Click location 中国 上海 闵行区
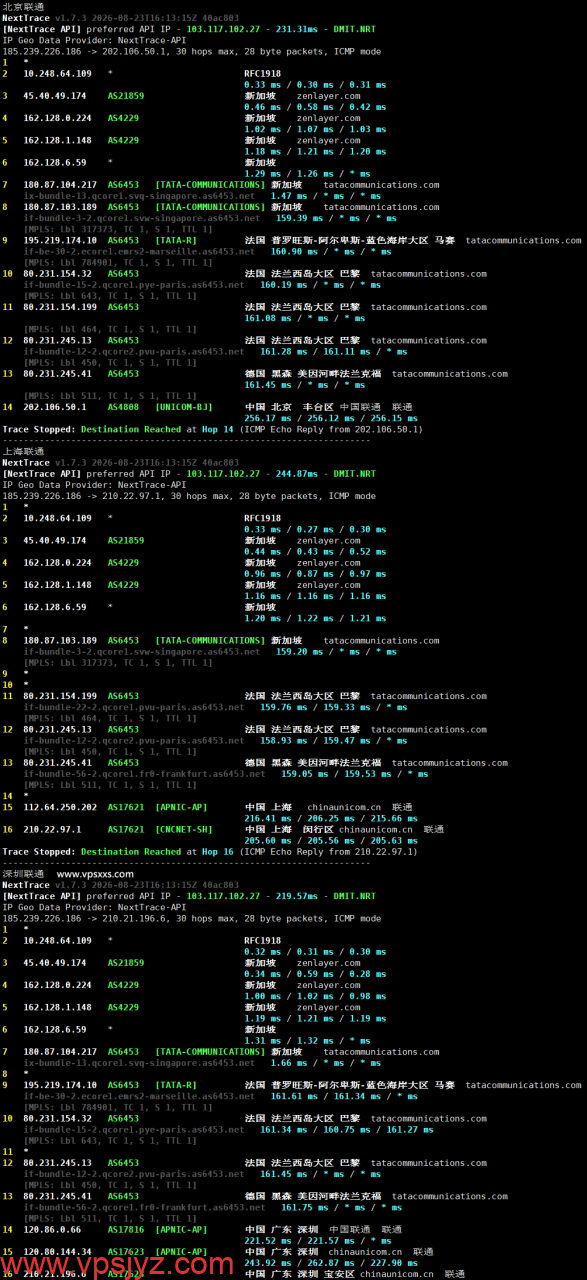Viewport: 587px width, 1280px height. point(289,829)
